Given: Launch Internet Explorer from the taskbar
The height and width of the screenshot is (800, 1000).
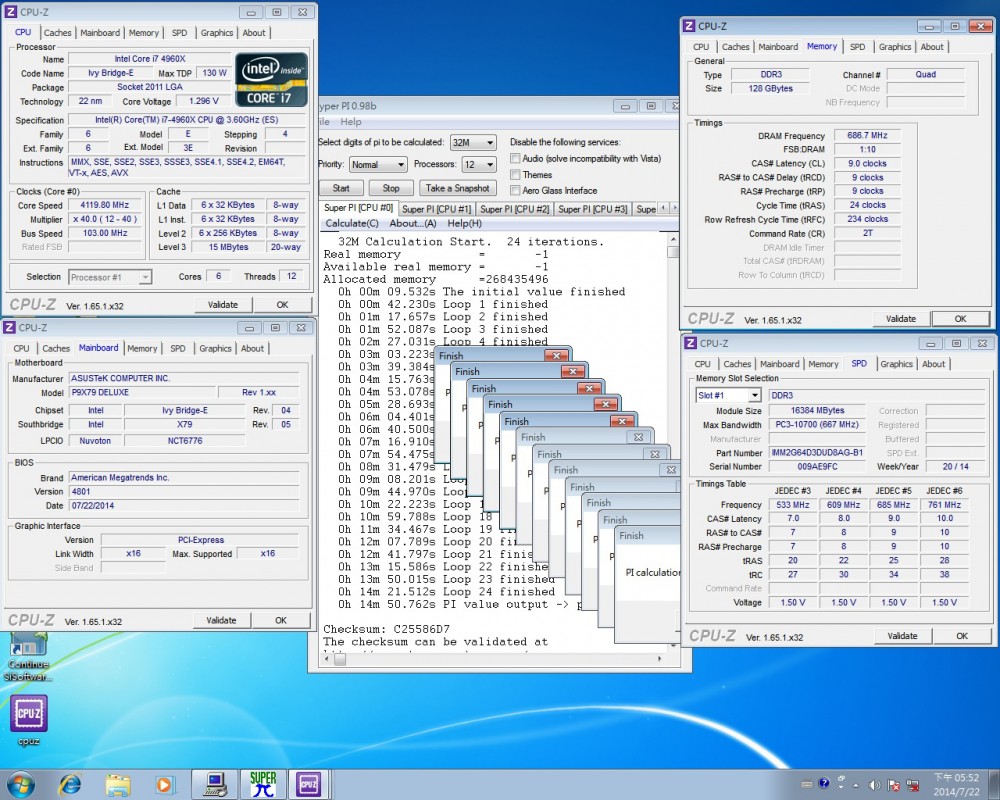Looking at the screenshot, I should coord(70,783).
